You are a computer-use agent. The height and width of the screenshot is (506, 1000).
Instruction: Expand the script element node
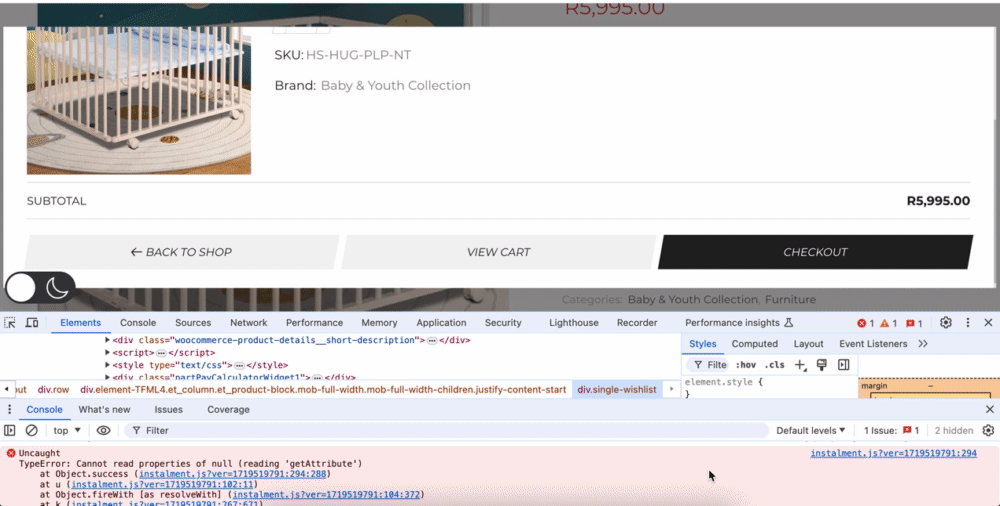click(107, 352)
